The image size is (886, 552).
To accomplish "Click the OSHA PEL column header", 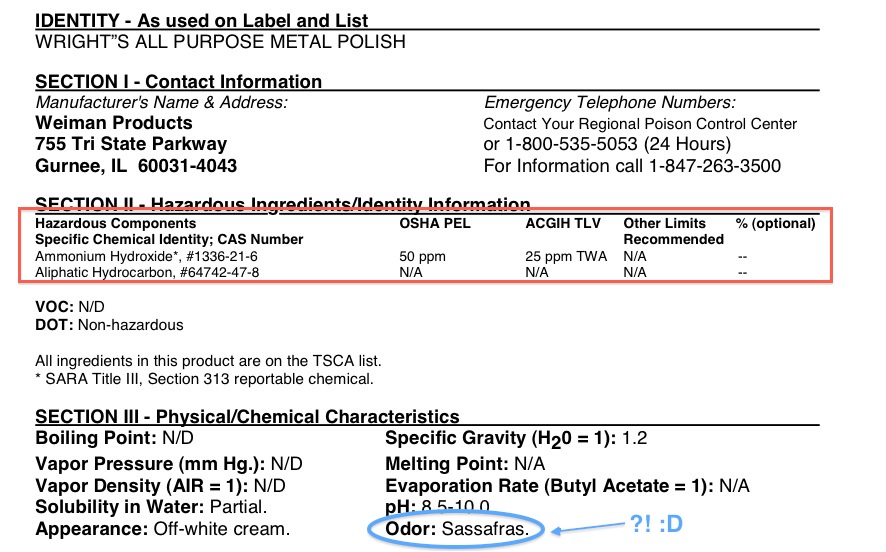I will (435, 223).
